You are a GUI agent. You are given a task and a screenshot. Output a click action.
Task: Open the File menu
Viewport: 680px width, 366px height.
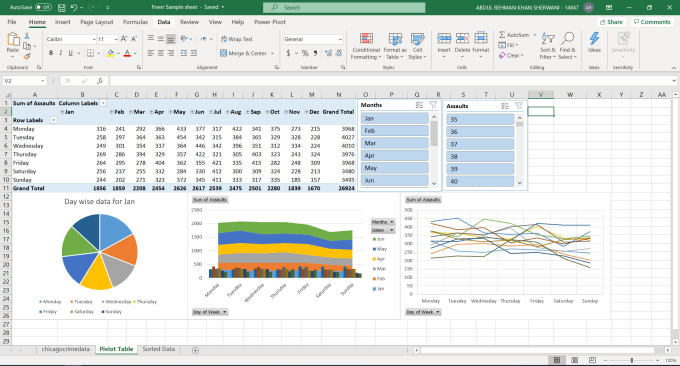point(12,22)
